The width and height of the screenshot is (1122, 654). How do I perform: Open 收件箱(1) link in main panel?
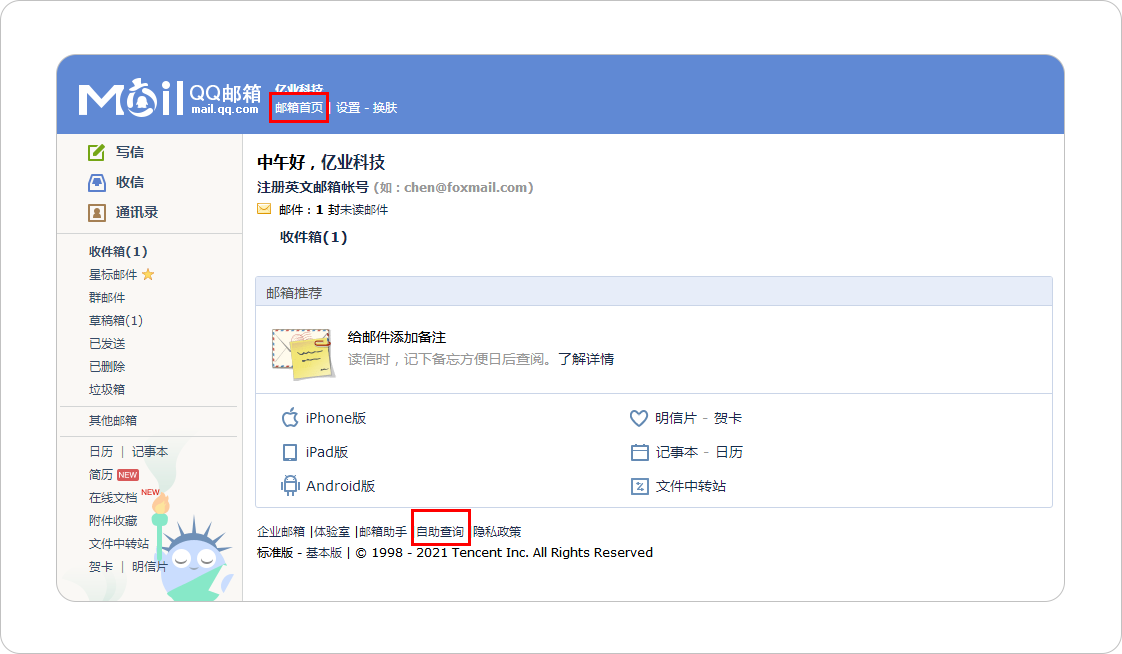click(x=313, y=237)
